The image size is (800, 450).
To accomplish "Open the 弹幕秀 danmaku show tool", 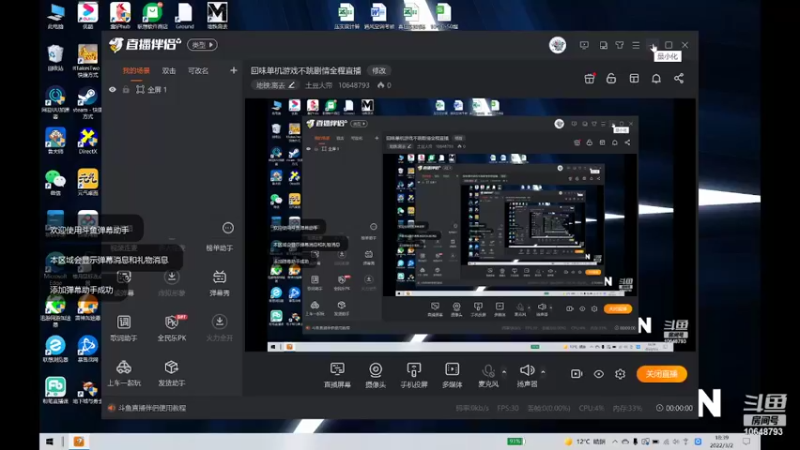I will point(219,283).
